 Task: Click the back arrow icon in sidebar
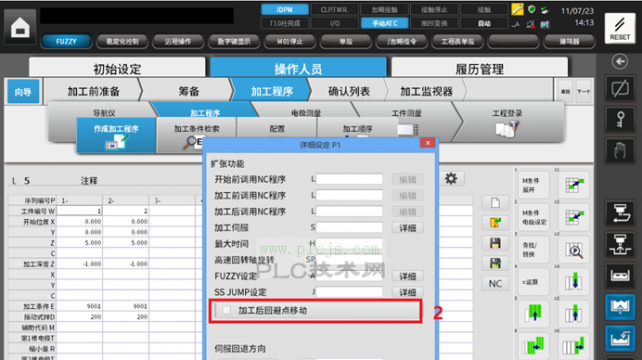pyautogui.click(x=620, y=62)
